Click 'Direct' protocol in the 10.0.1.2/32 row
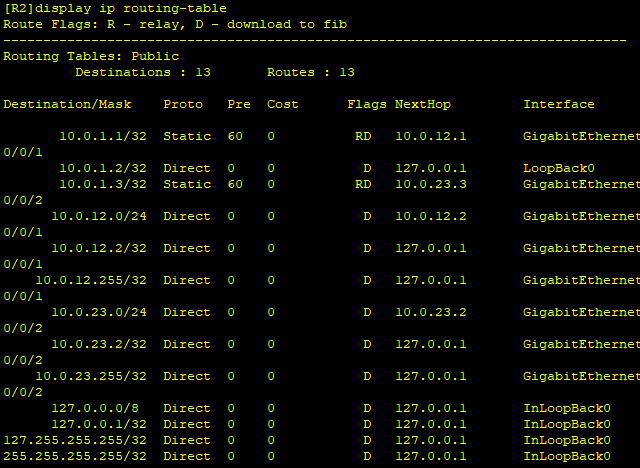 pyautogui.click(x=187, y=168)
